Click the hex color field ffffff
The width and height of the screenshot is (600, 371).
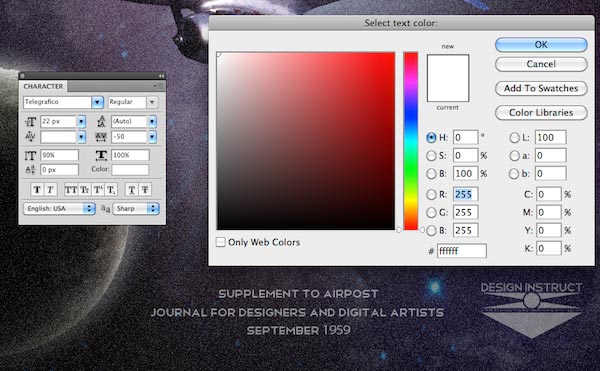[462, 251]
